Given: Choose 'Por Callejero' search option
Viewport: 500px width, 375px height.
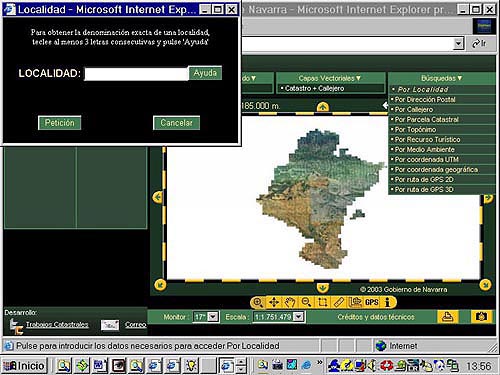Looking at the screenshot, I should [413, 109].
